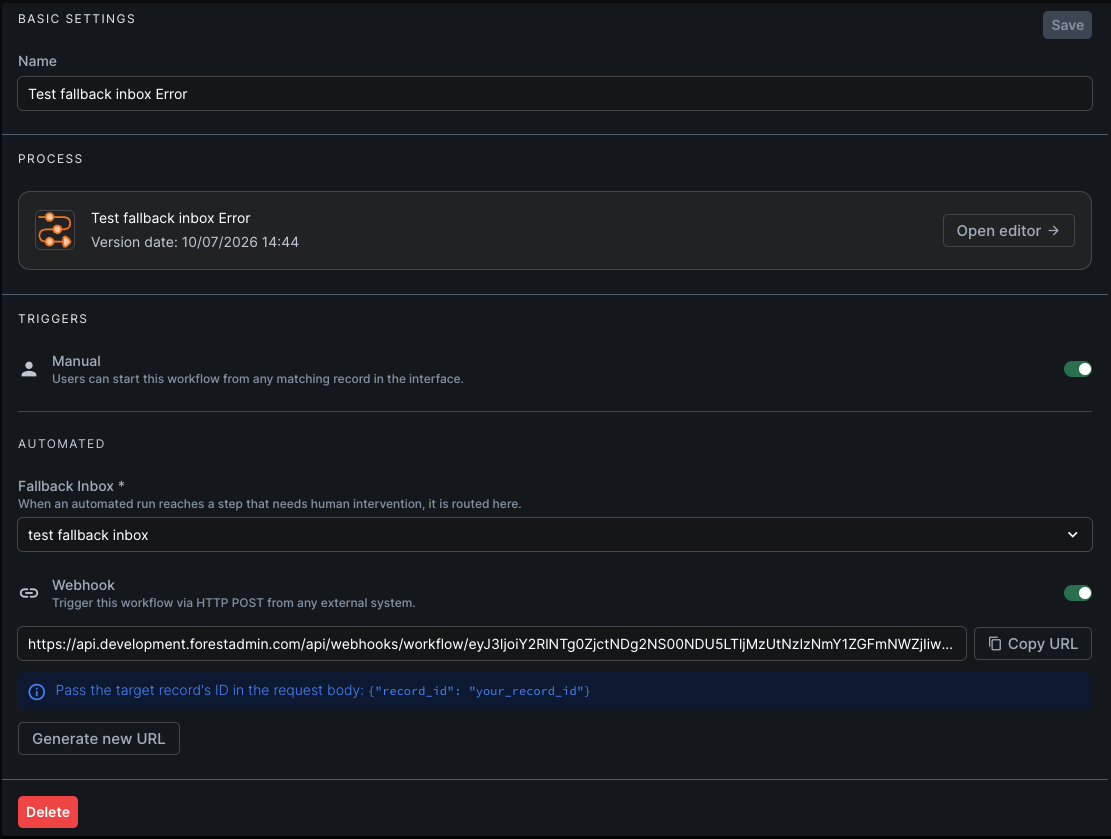Click the Manual trigger label
Image resolution: width=1111 pixels, height=839 pixels.
click(77, 361)
